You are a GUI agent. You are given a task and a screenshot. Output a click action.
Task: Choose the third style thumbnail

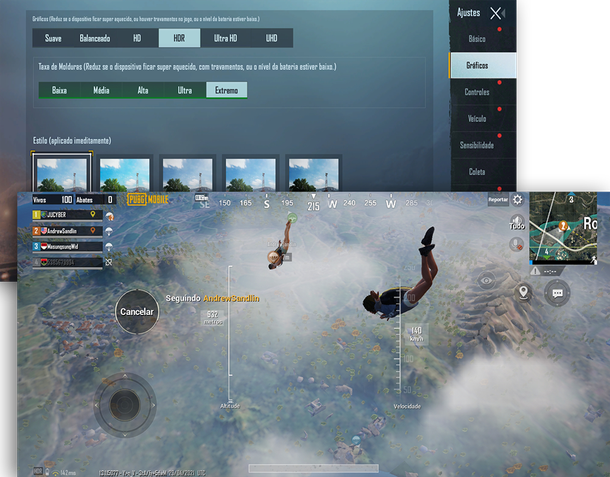(188, 174)
